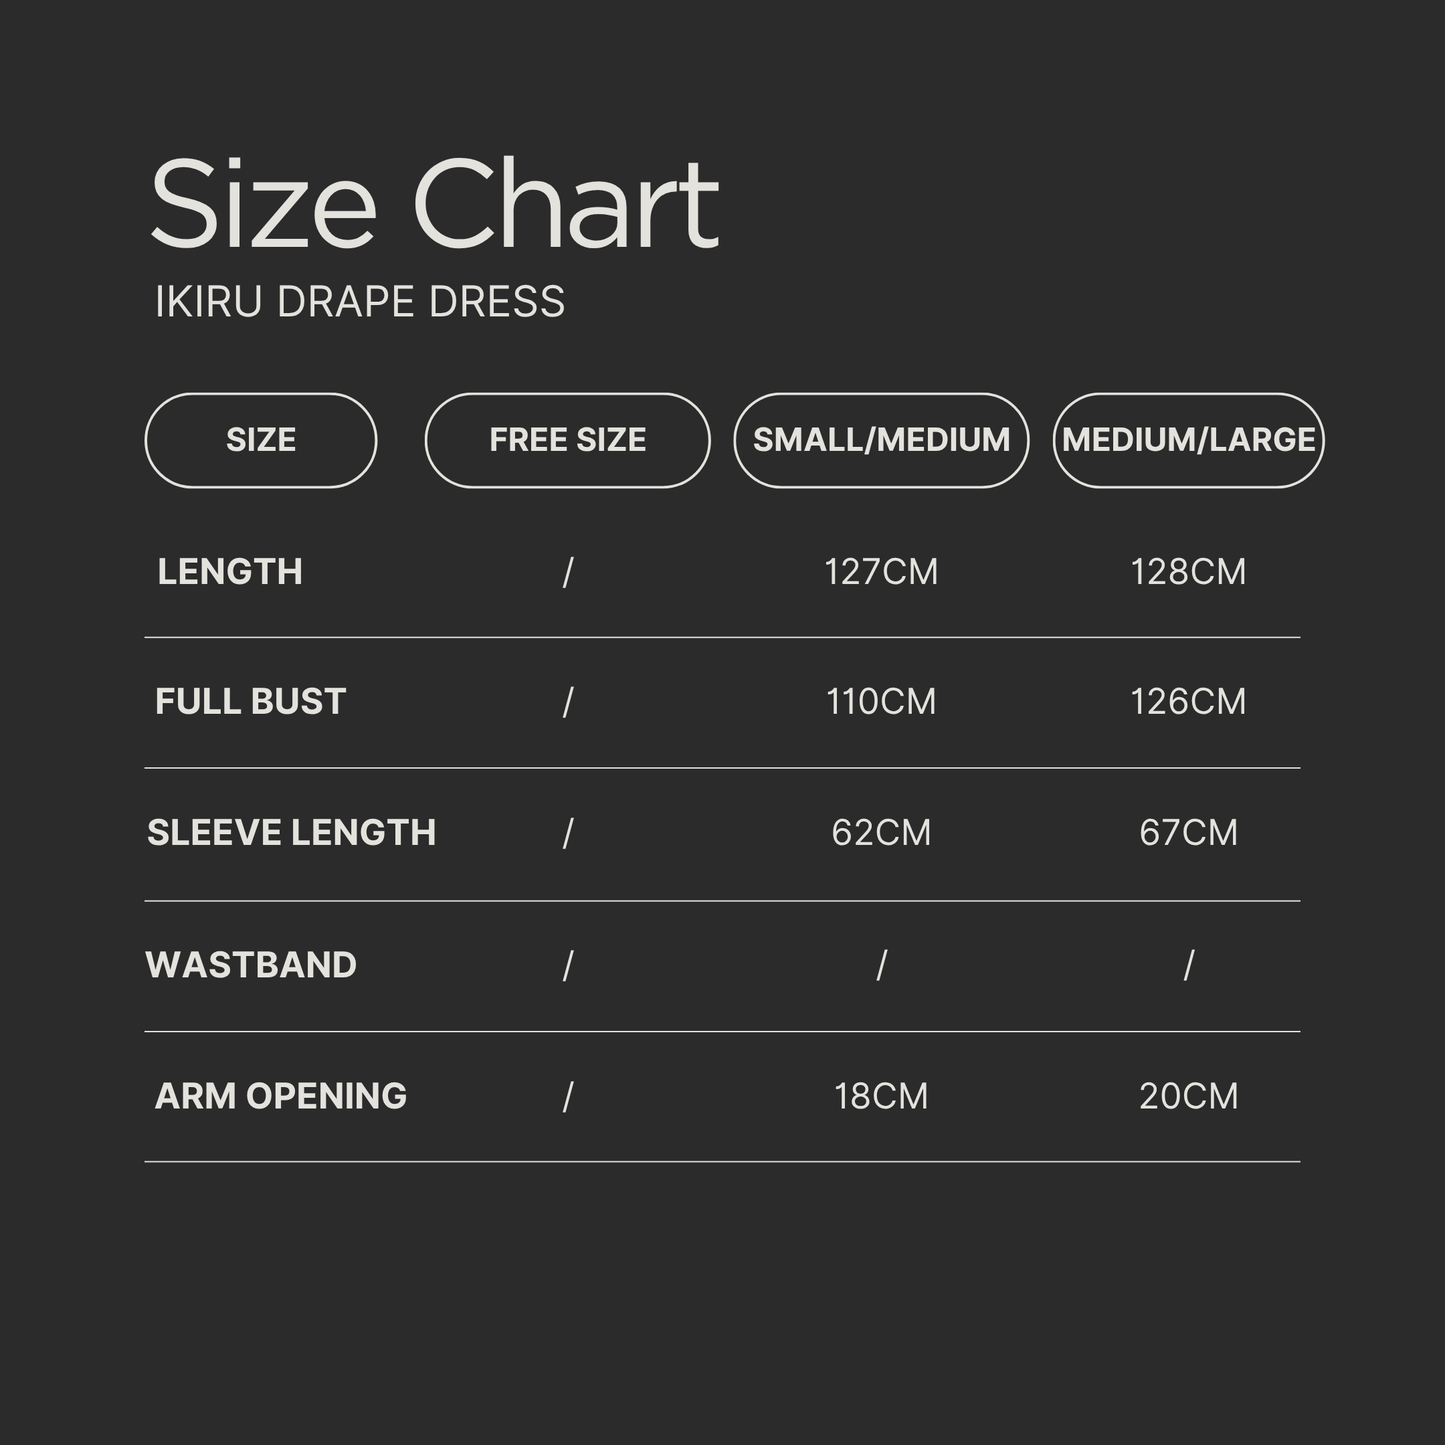Click the 128CM length value
The width and height of the screenshot is (1445, 1445).
tap(1188, 572)
